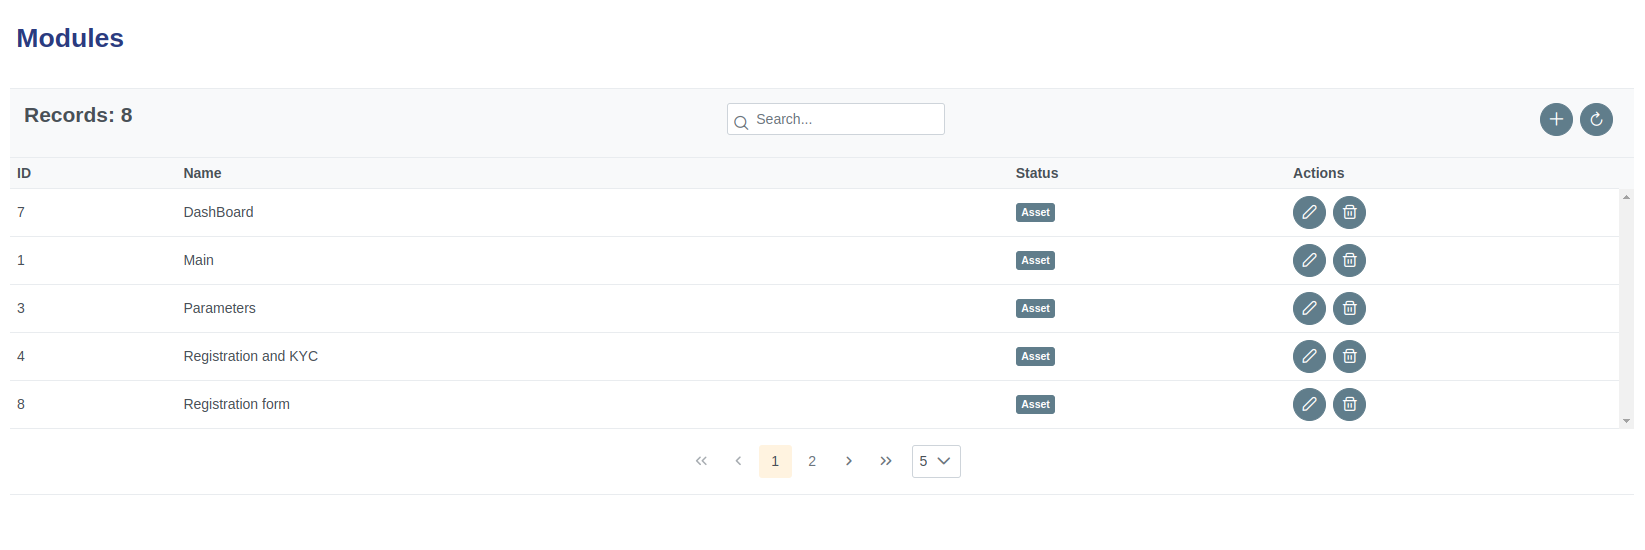1645x550 pixels.
Task: Delete the Main module row
Action: pyautogui.click(x=1349, y=260)
